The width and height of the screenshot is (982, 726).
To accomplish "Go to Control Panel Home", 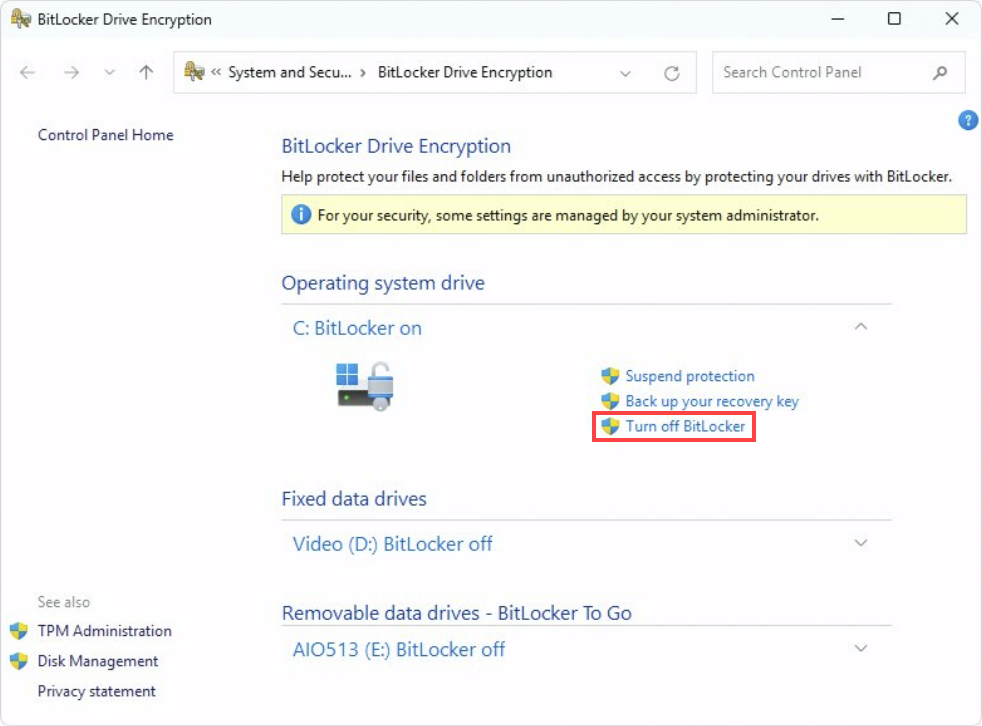I will pos(104,135).
